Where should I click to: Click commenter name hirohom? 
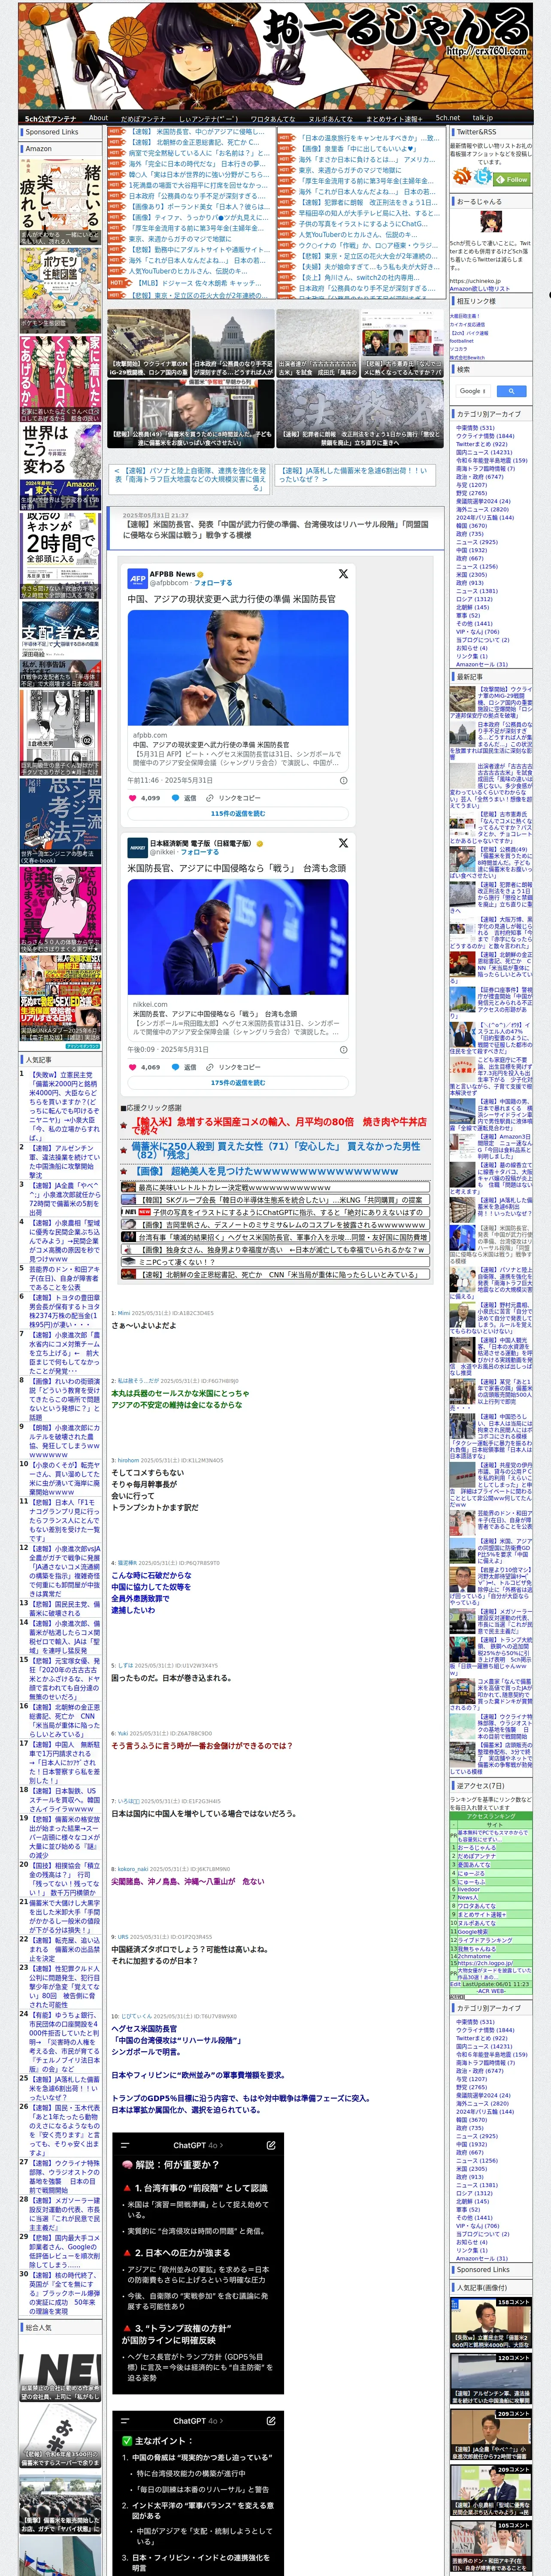(x=128, y=1460)
